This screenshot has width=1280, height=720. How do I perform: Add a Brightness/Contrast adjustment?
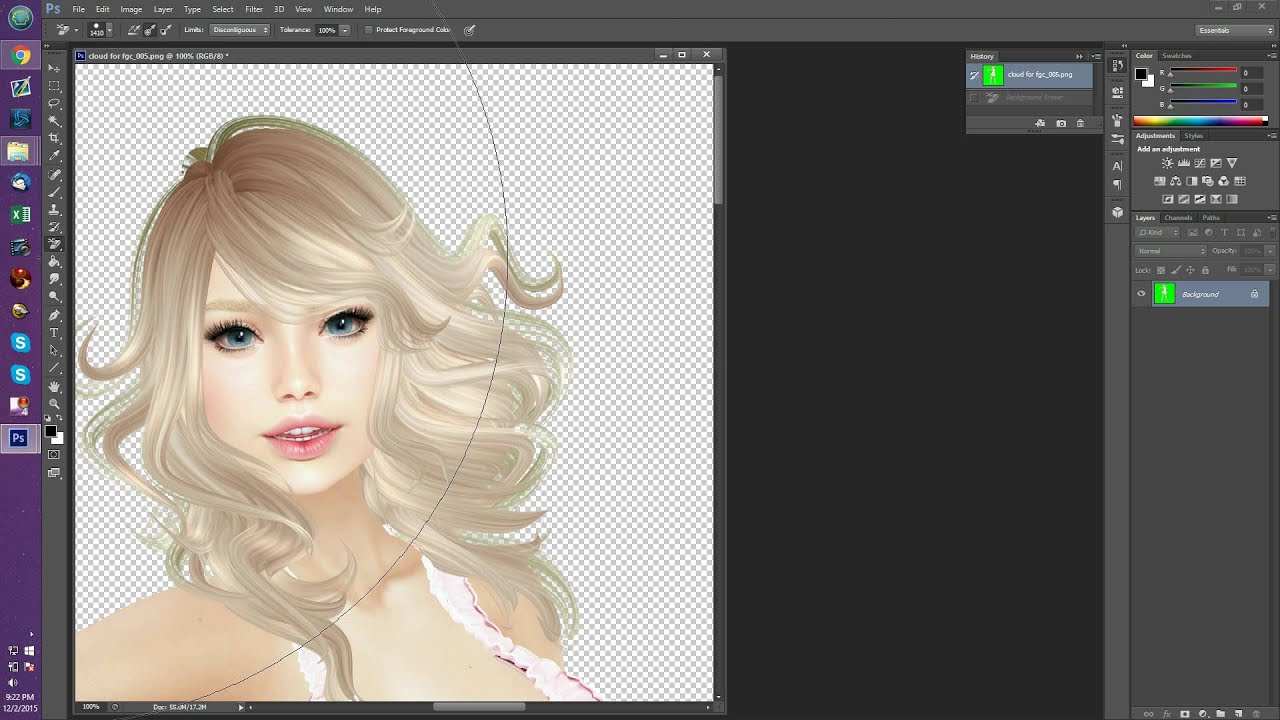pyautogui.click(x=1167, y=163)
